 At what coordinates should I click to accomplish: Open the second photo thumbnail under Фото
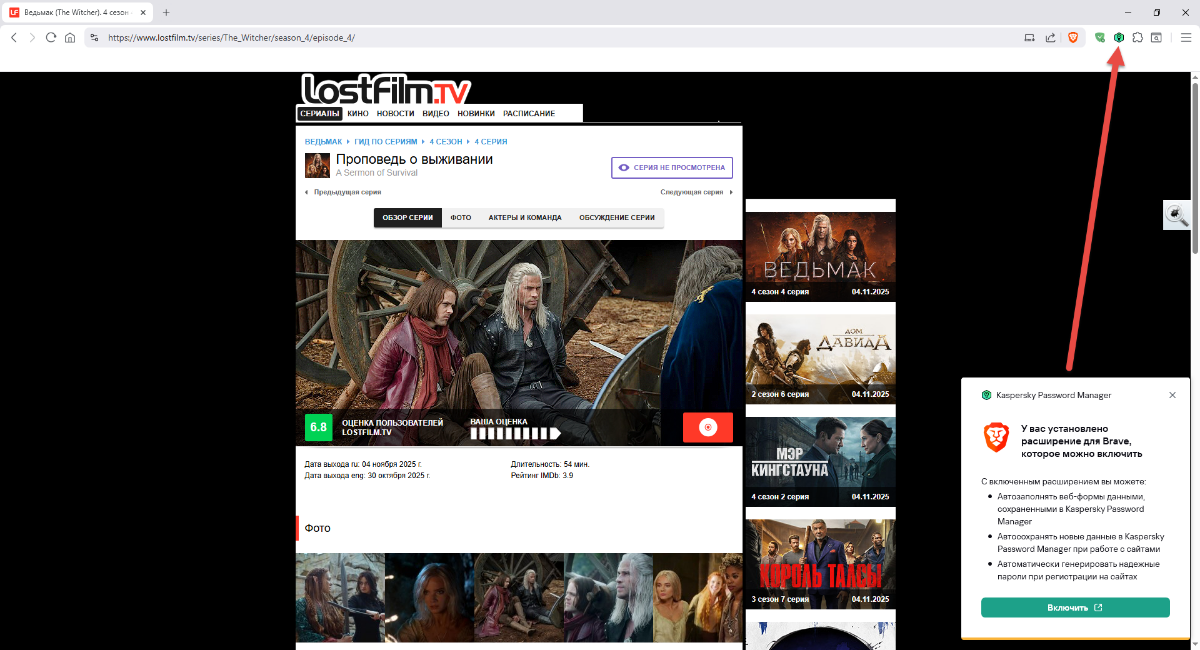(429, 597)
